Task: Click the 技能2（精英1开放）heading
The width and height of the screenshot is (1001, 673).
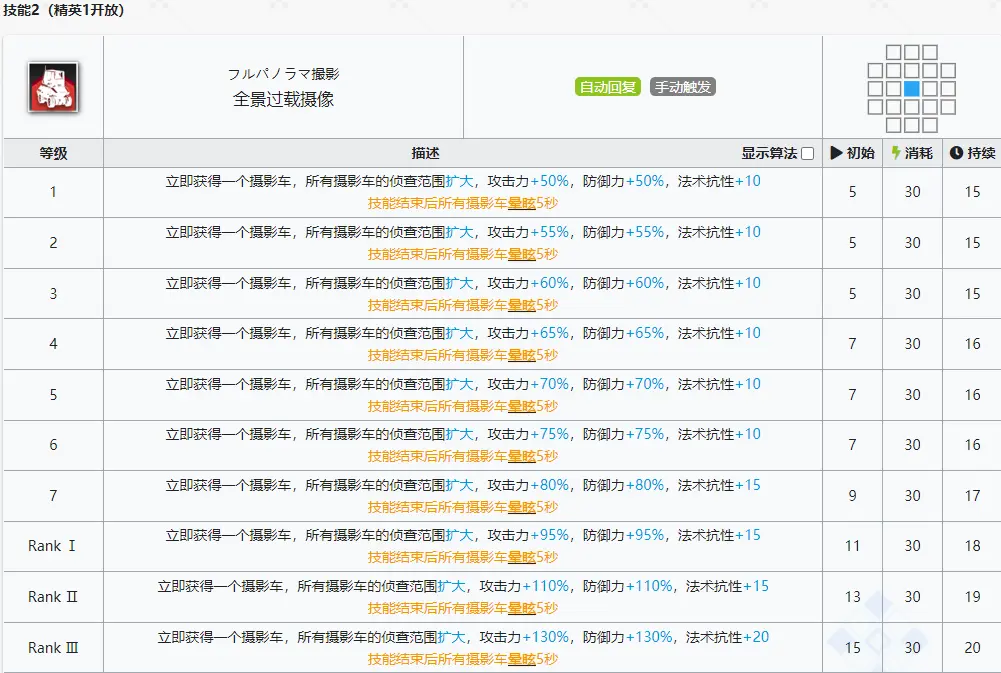Action: [x=63, y=10]
